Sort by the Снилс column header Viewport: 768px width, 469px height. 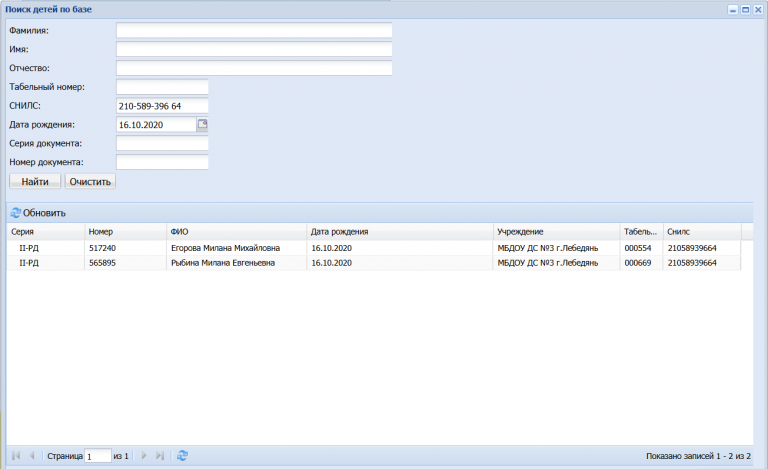click(702, 232)
